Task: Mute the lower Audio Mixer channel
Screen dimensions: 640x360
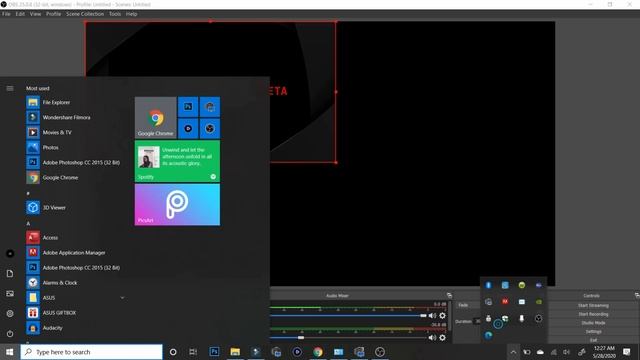Action: click(432, 338)
